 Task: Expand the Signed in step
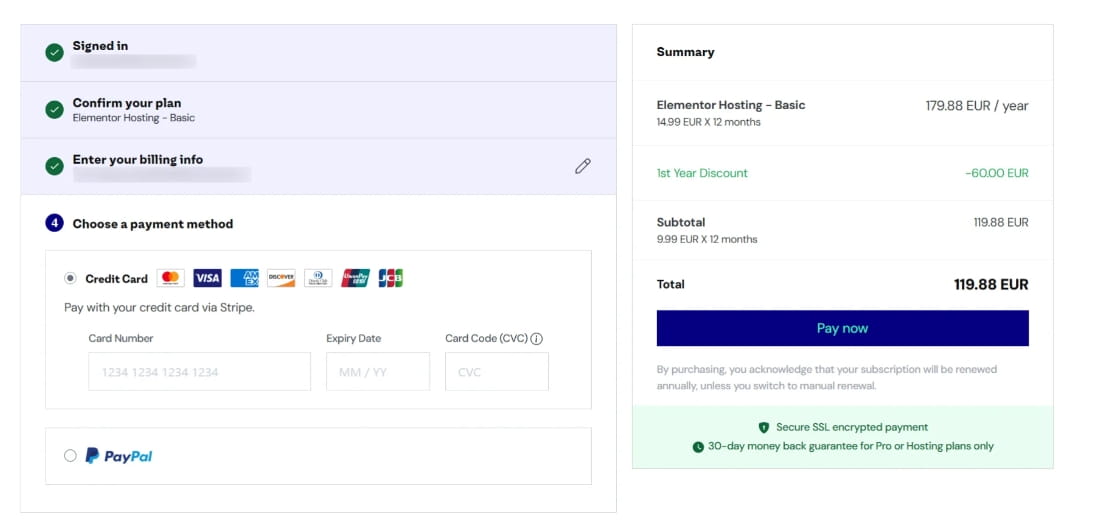100,46
